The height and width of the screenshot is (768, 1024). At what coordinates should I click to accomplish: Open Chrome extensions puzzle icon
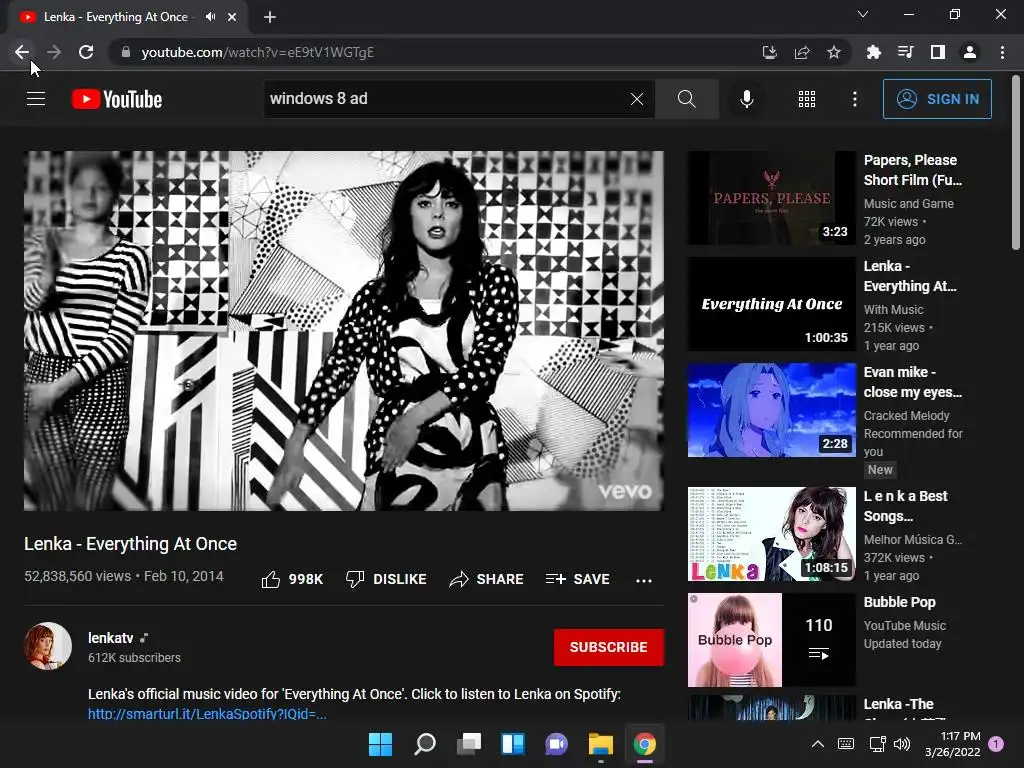873,52
